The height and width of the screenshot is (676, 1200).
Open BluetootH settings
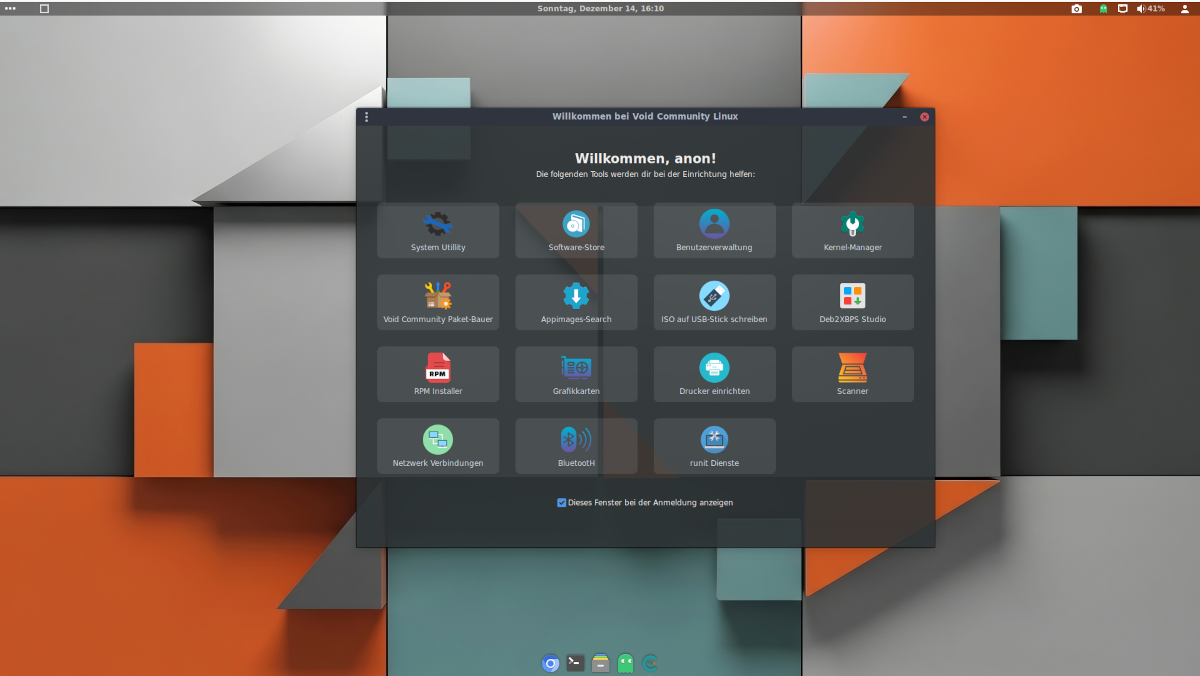coord(576,446)
